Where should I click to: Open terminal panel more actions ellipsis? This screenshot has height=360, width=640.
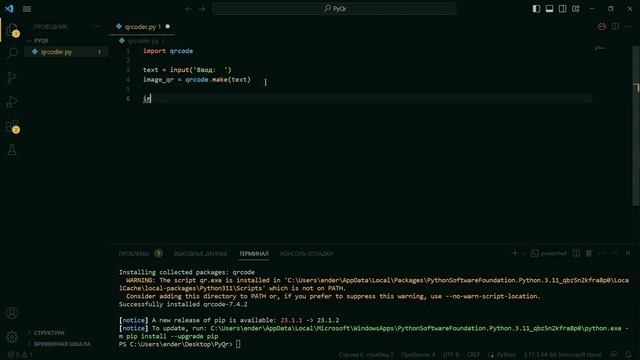click(602, 253)
